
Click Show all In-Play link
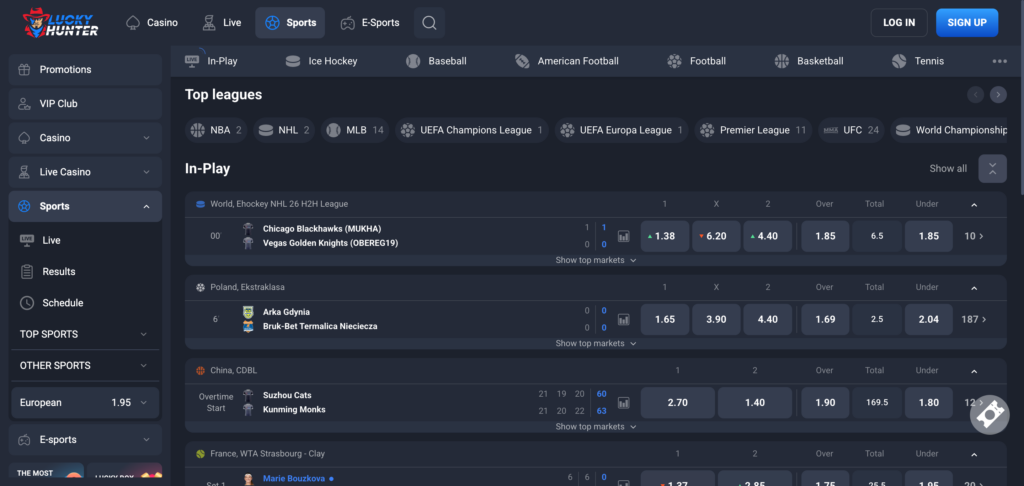coord(948,169)
